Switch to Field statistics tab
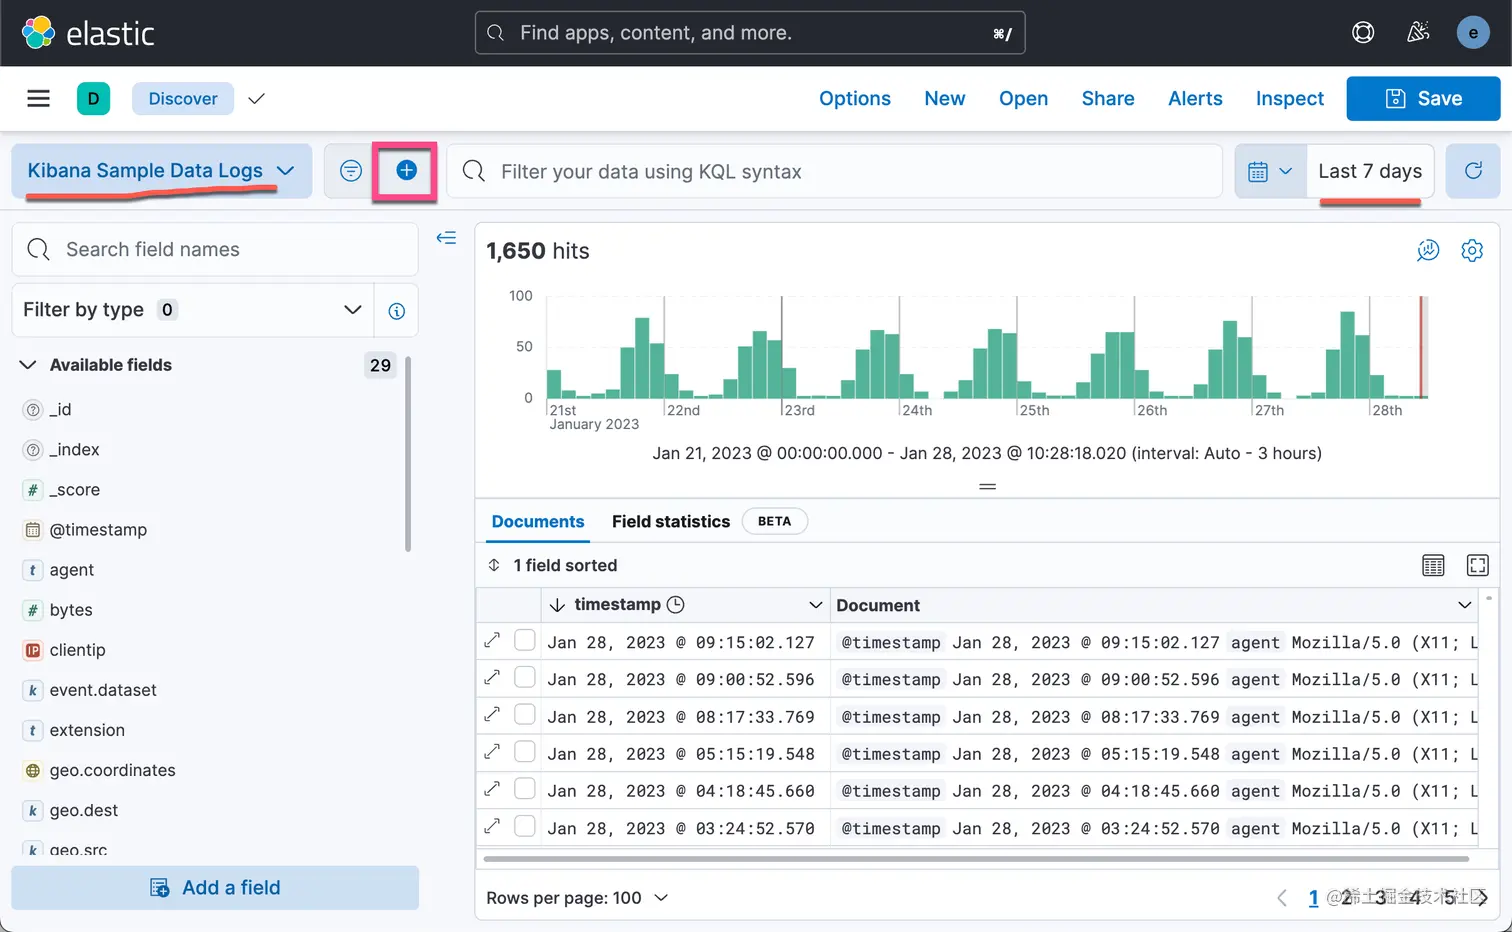This screenshot has width=1512, height=932. [671, 521]
